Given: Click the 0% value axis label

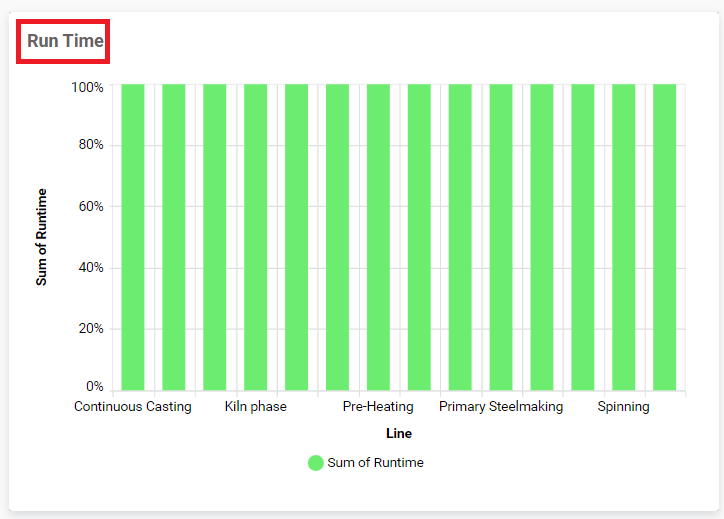Looking at the screenshot, I should (94, 387).
